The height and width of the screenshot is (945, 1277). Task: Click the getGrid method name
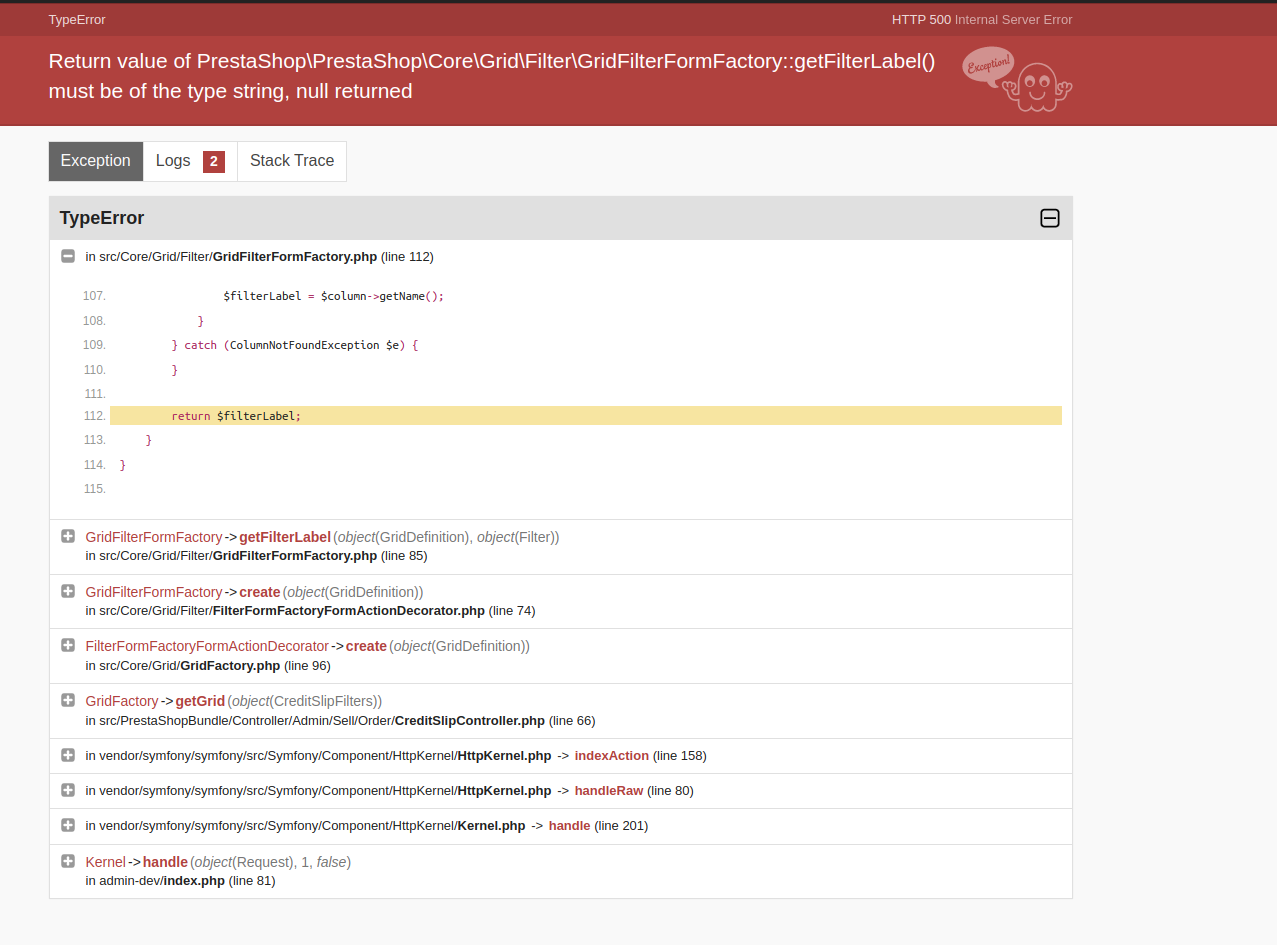point(200,701)
